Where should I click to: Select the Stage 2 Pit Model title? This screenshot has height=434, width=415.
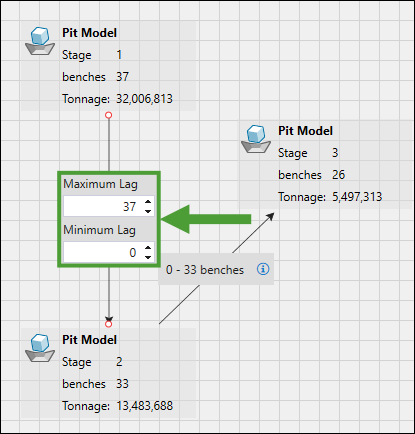point(89,340)
